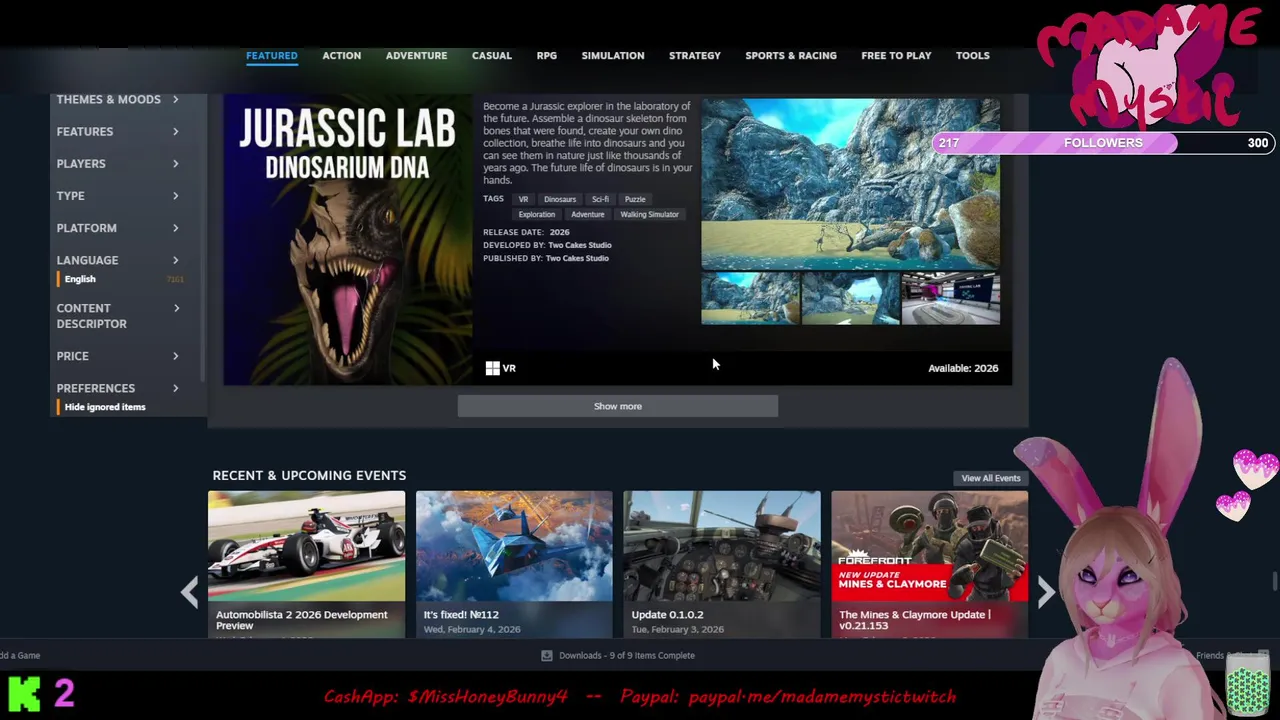
Task: Go to previous events with left arrow
Action: click(x=190, y=592)
